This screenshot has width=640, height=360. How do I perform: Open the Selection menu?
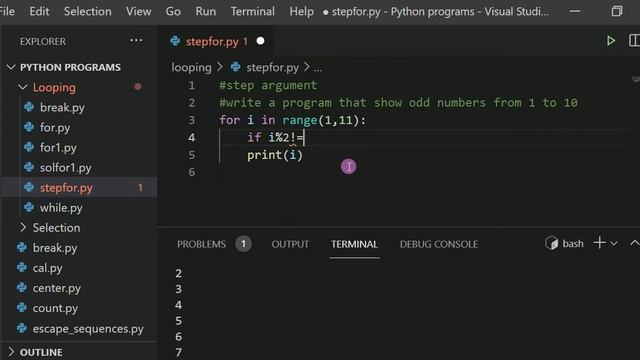(87, 11)
